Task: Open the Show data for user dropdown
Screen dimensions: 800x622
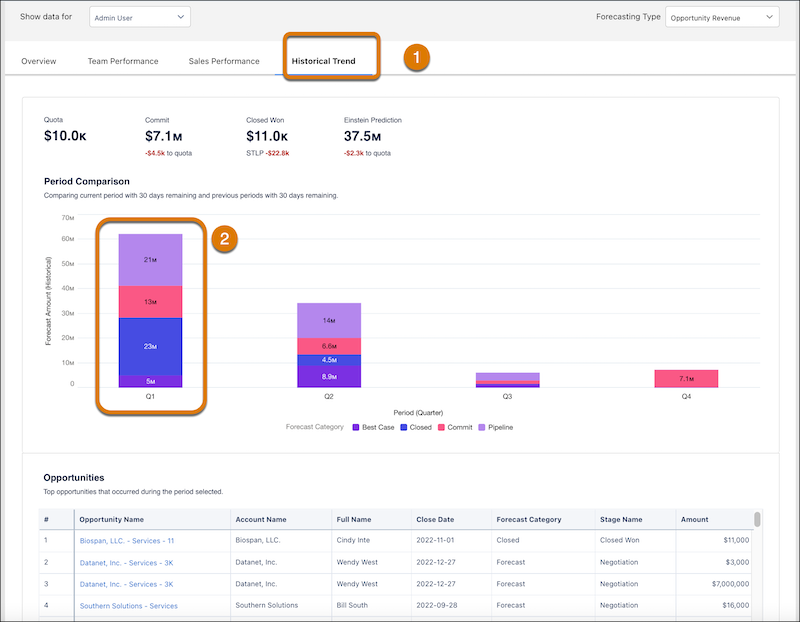Action: pyautogui.click(x=137, y=16)
